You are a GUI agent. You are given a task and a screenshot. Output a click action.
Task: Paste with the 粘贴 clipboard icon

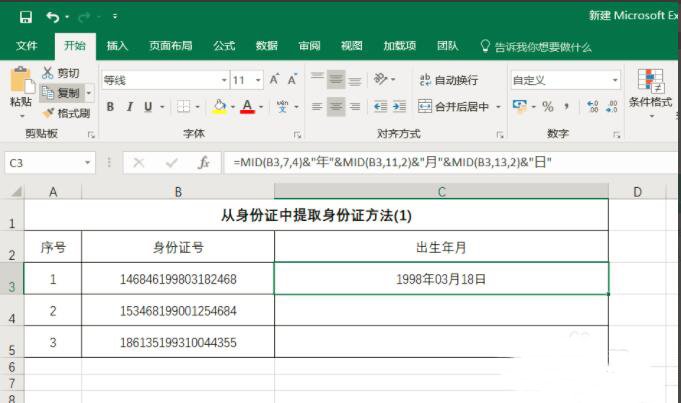[x=20, y=81]
